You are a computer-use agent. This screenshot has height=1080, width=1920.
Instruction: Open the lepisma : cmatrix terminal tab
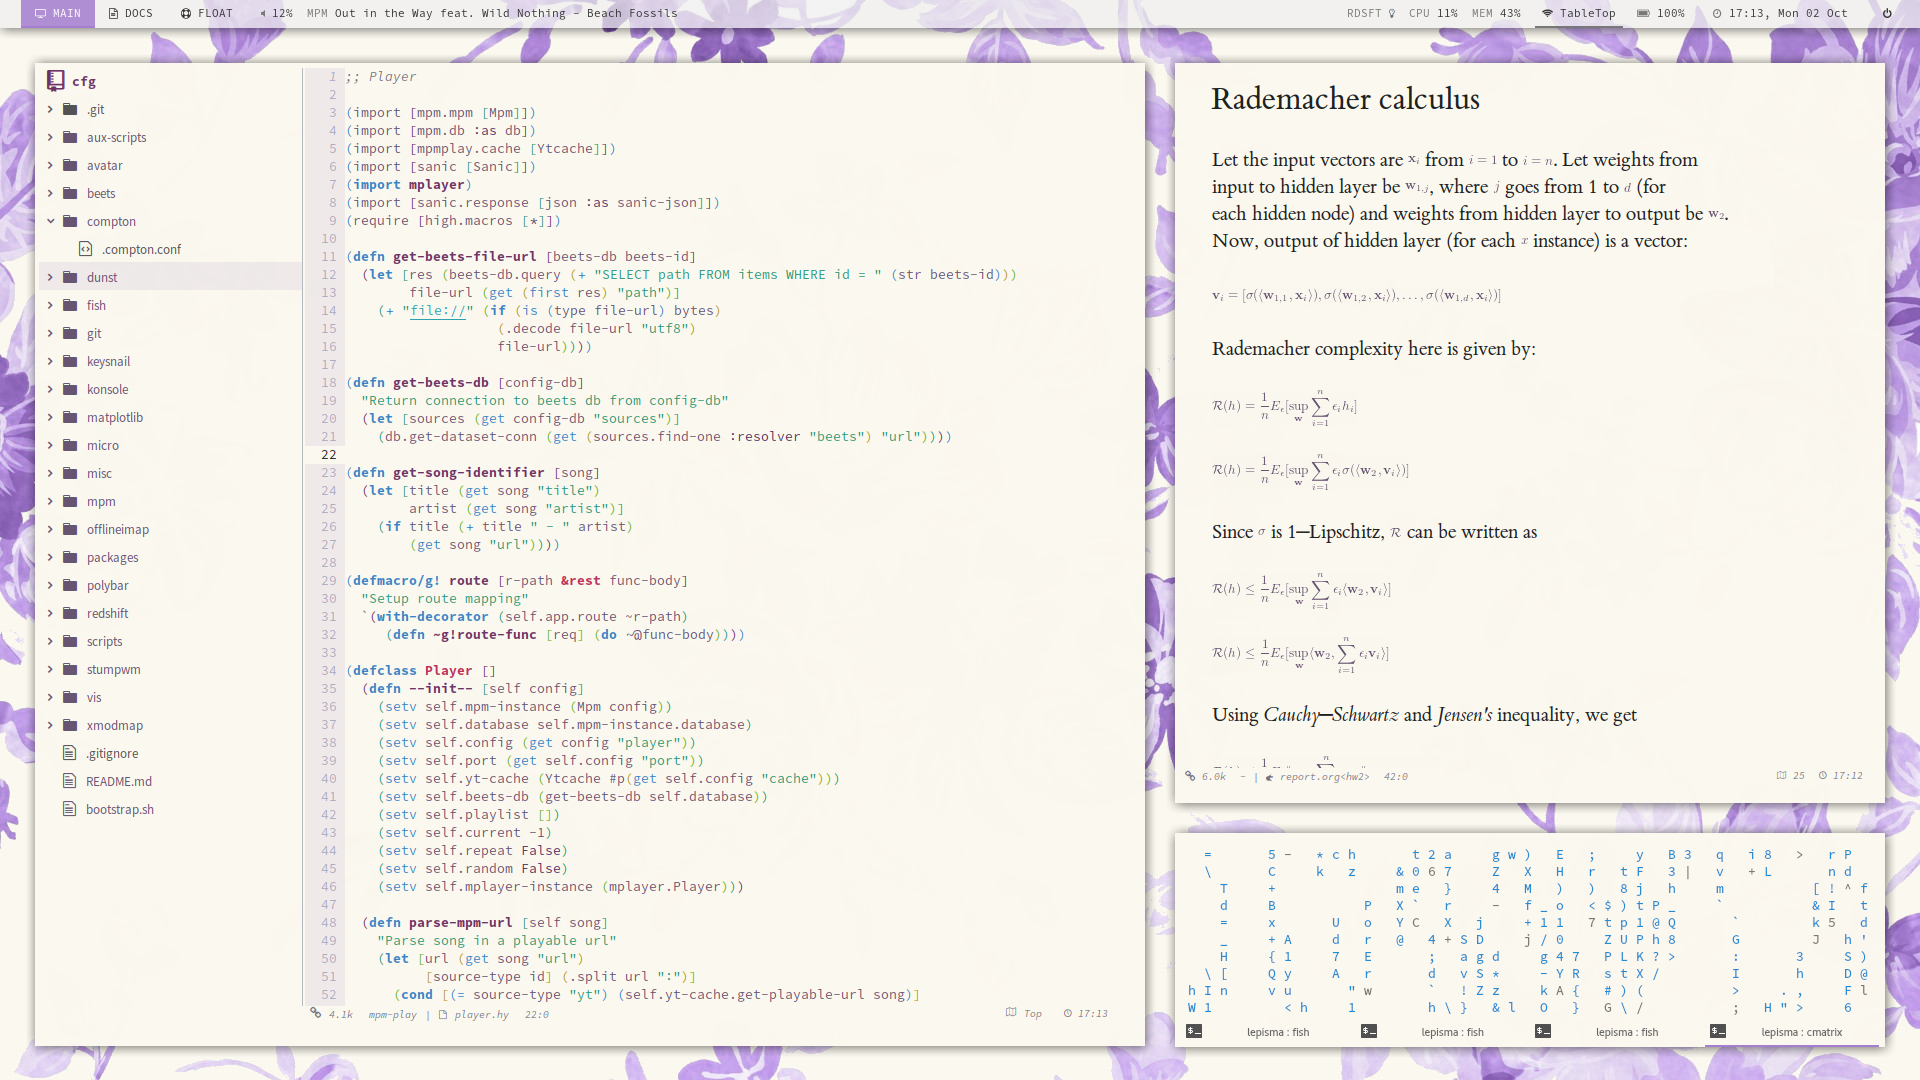(1801, 1032)
